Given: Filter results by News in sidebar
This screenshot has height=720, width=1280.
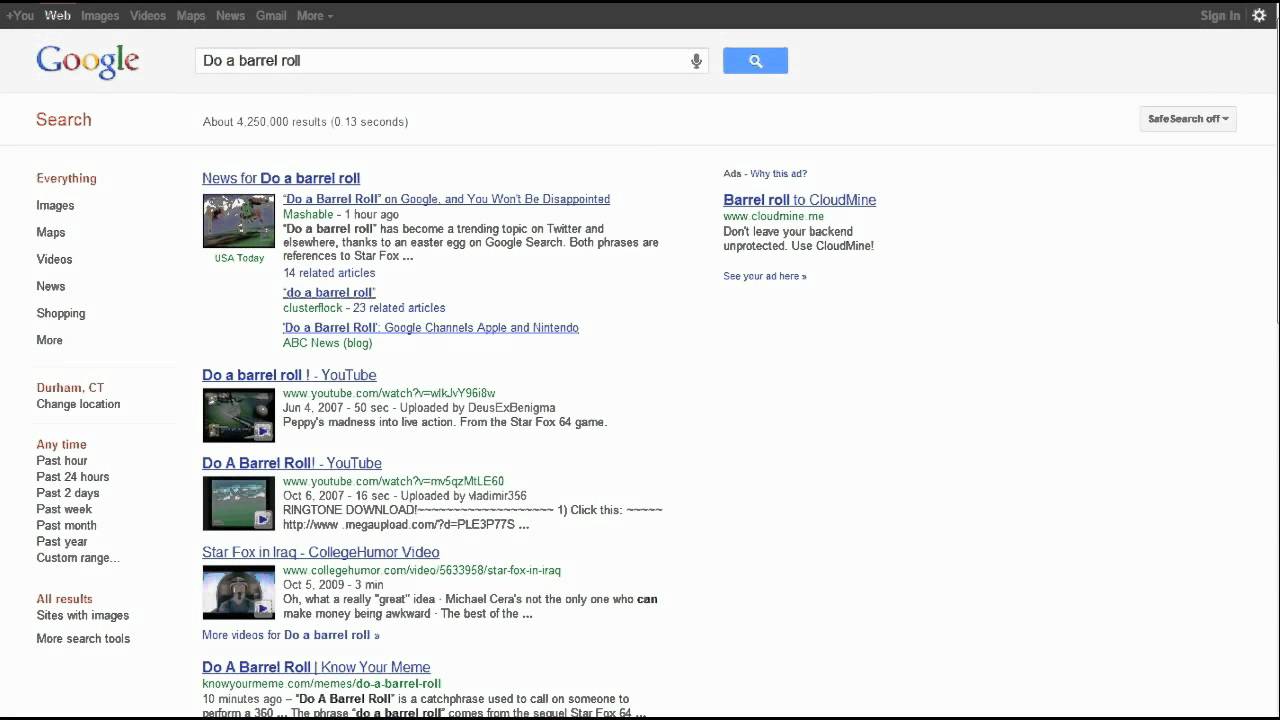Looking at the screenshot, I should (x=51, y=286).
